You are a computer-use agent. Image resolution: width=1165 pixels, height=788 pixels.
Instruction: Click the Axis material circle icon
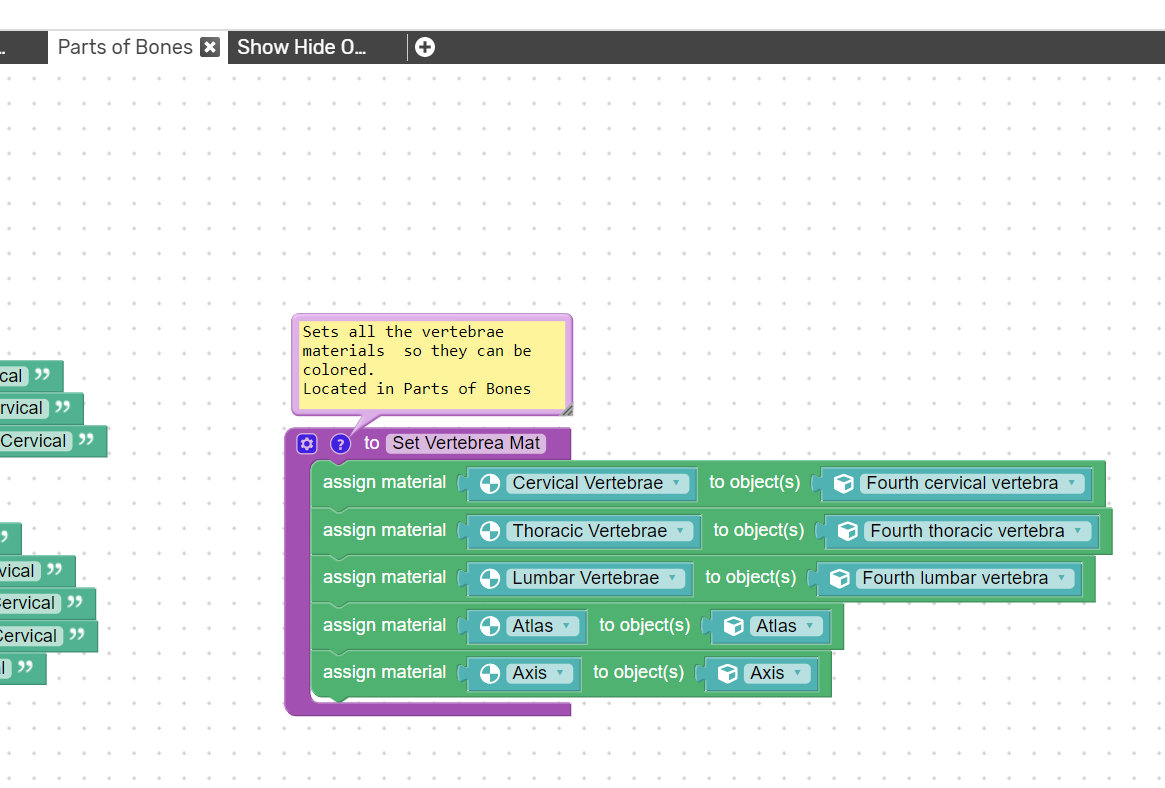490,674
